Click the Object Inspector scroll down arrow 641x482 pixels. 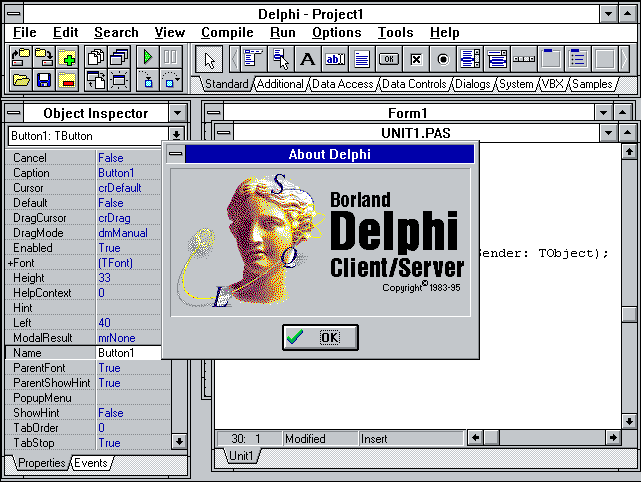click(178, 441)
